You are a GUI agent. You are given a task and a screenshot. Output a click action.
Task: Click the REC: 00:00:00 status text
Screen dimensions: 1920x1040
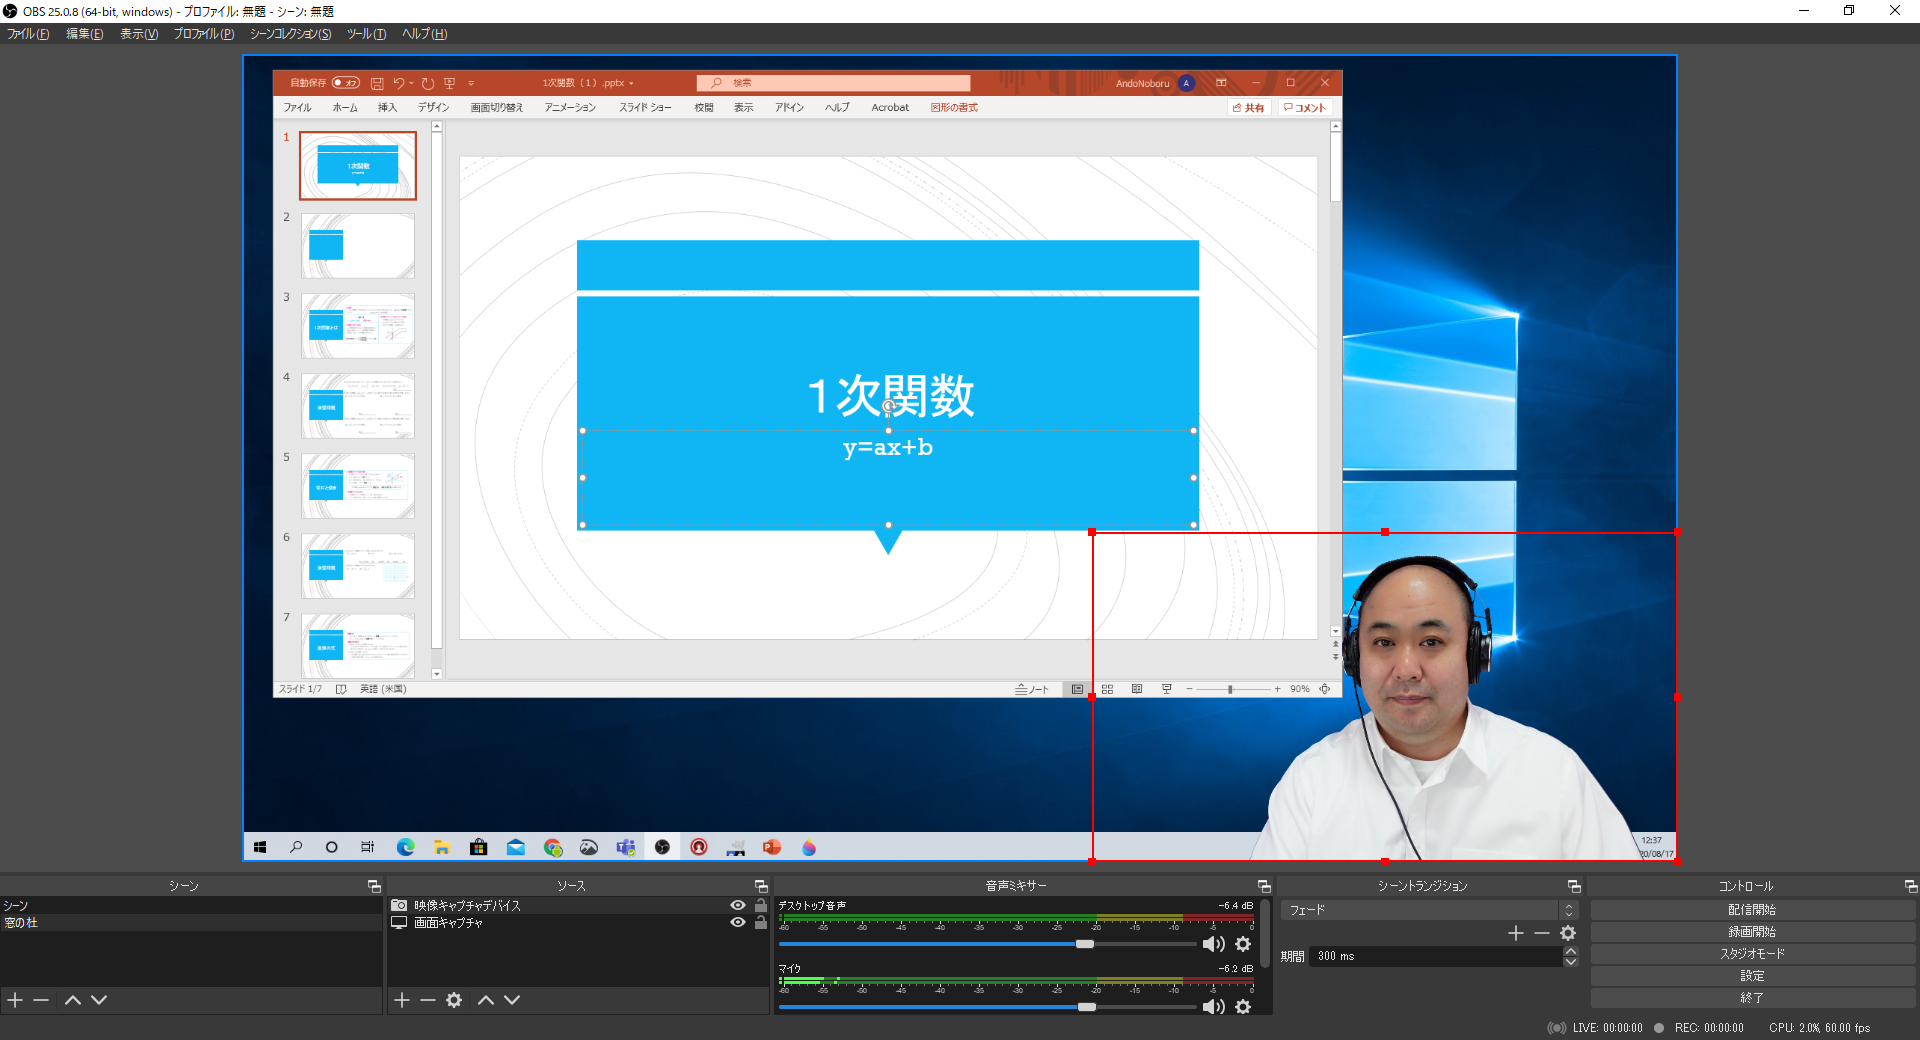tap(1709, 1028)
